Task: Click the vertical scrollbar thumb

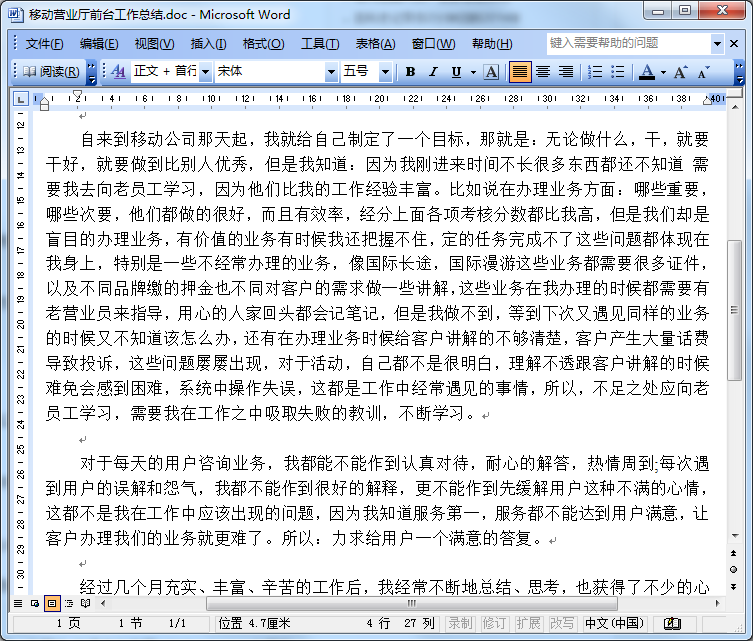Action: (734, 310)
